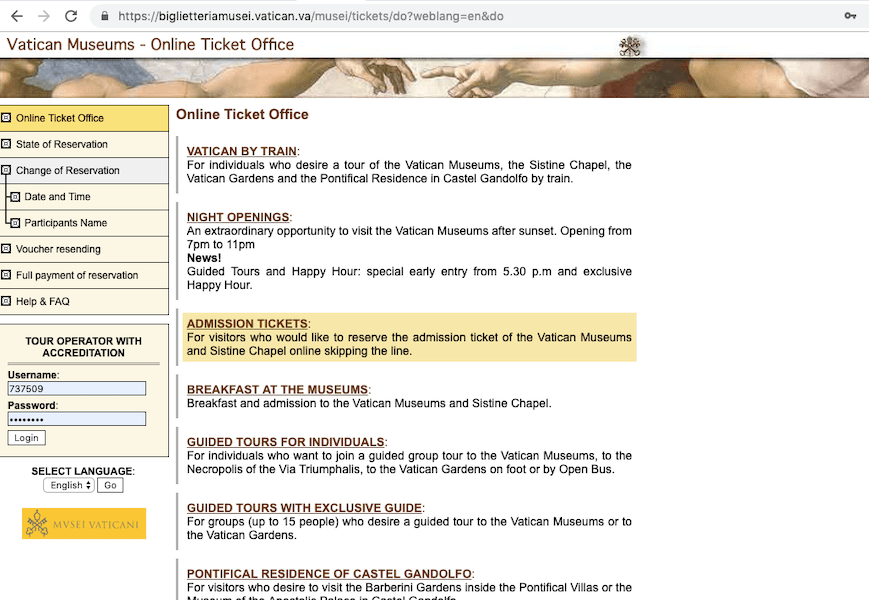Image resolution: width=869 pixels, height=600 pixels.
Task: Go back with the browser back arrow
Action: click(x=17, y=16)
